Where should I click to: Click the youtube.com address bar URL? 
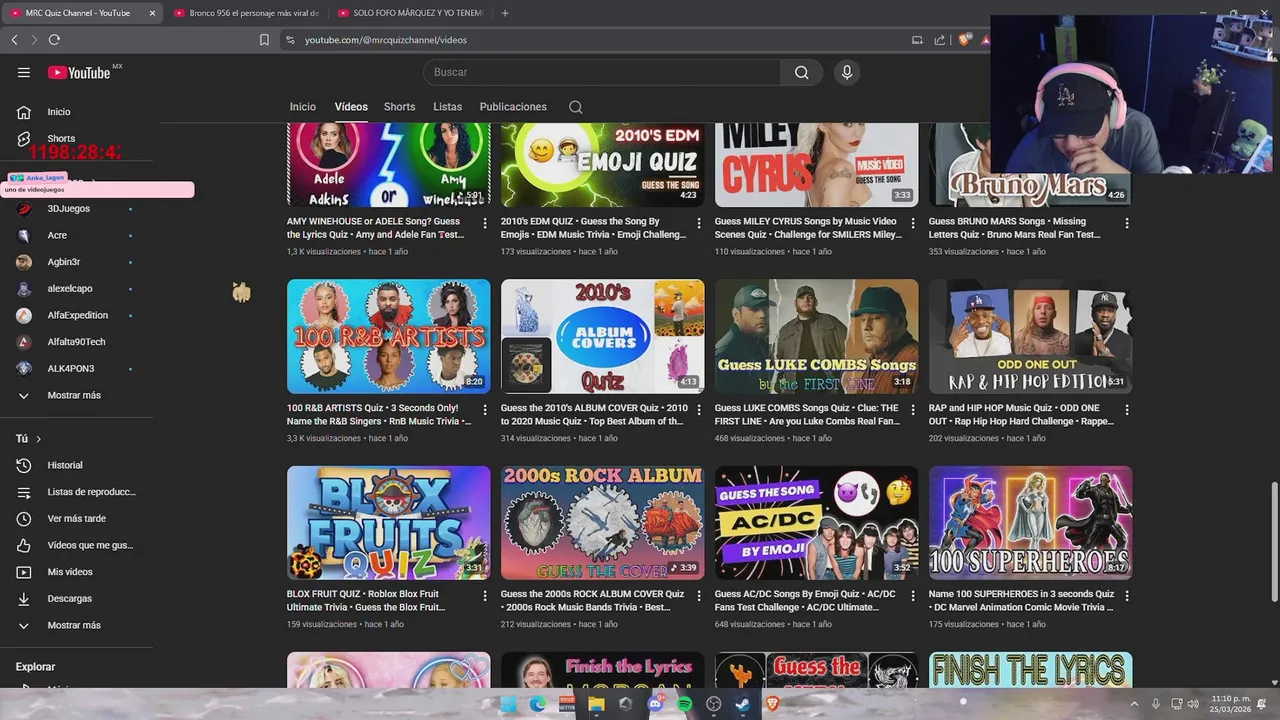386,40
